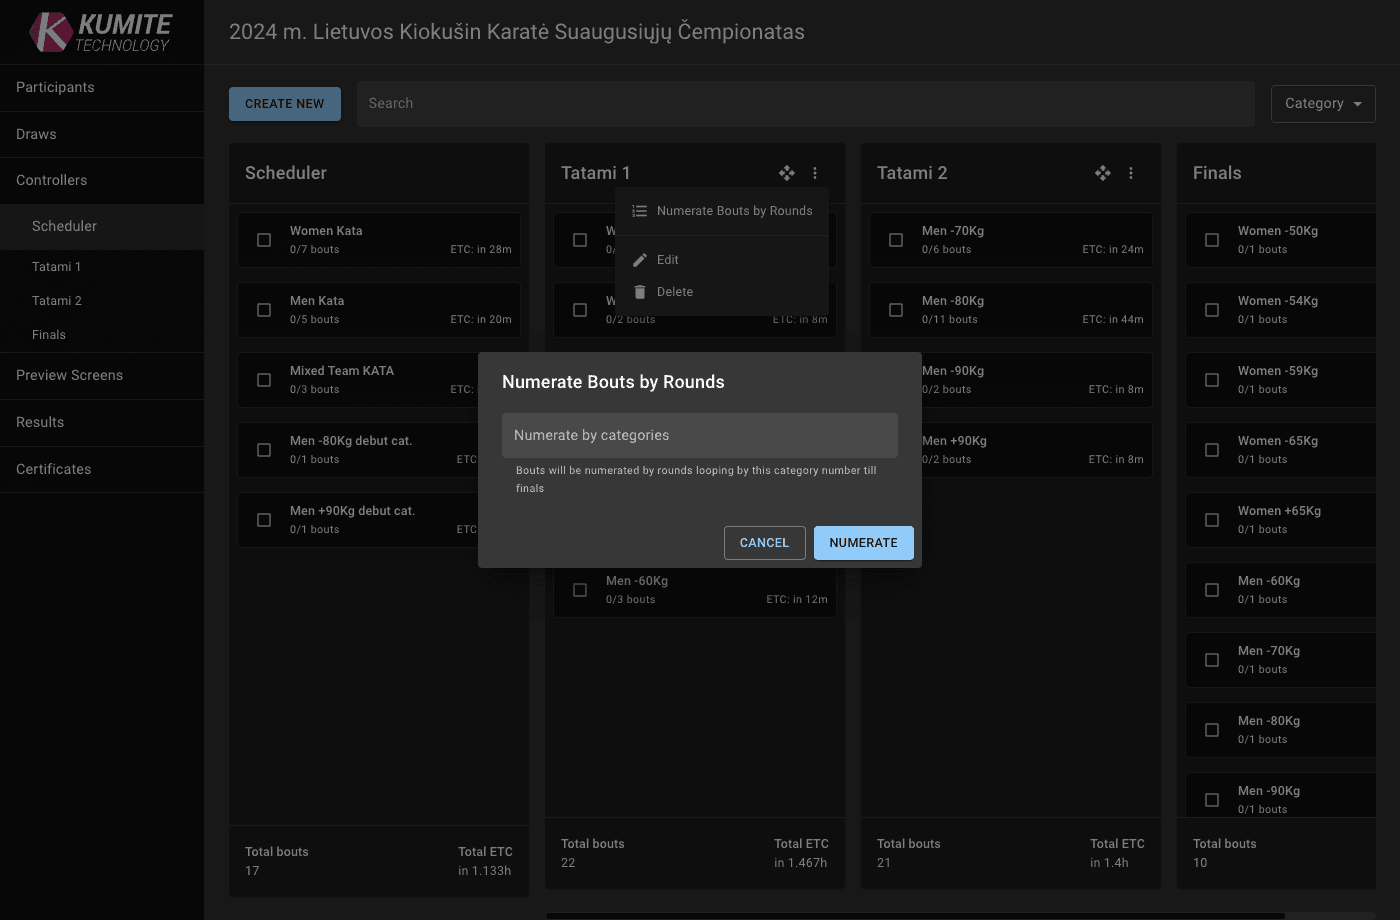Screen dimensions: 1400x920
Task: Expand the Numerate by categories selector
Action: click(699, 436)
